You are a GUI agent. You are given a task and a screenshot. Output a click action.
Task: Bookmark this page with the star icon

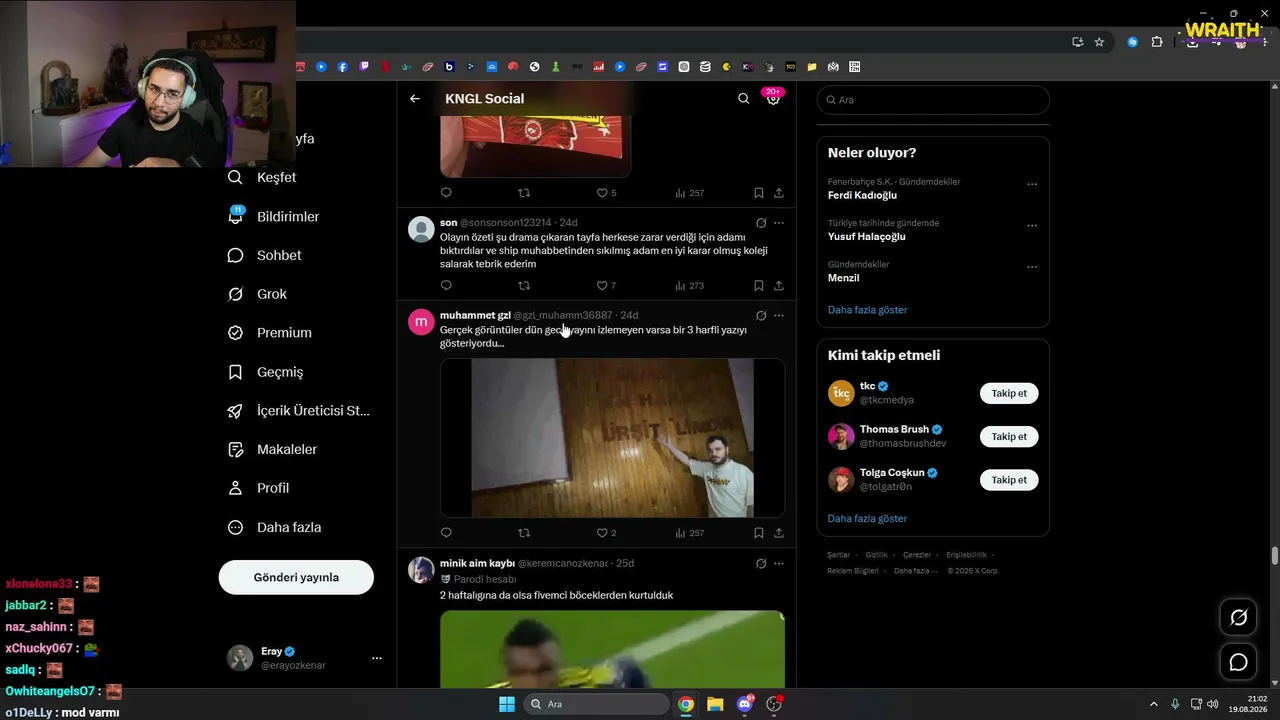(x=1099, y=42)
